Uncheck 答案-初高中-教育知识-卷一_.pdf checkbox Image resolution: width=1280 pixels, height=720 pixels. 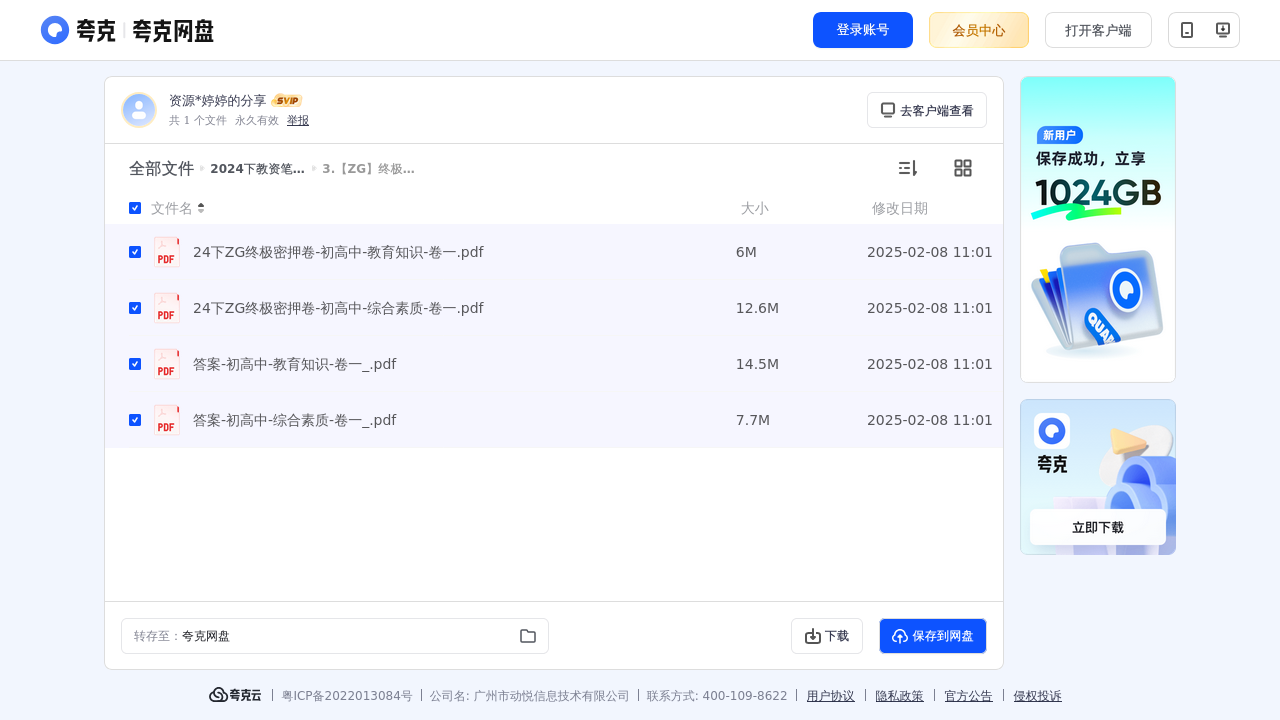pos(135,364)
